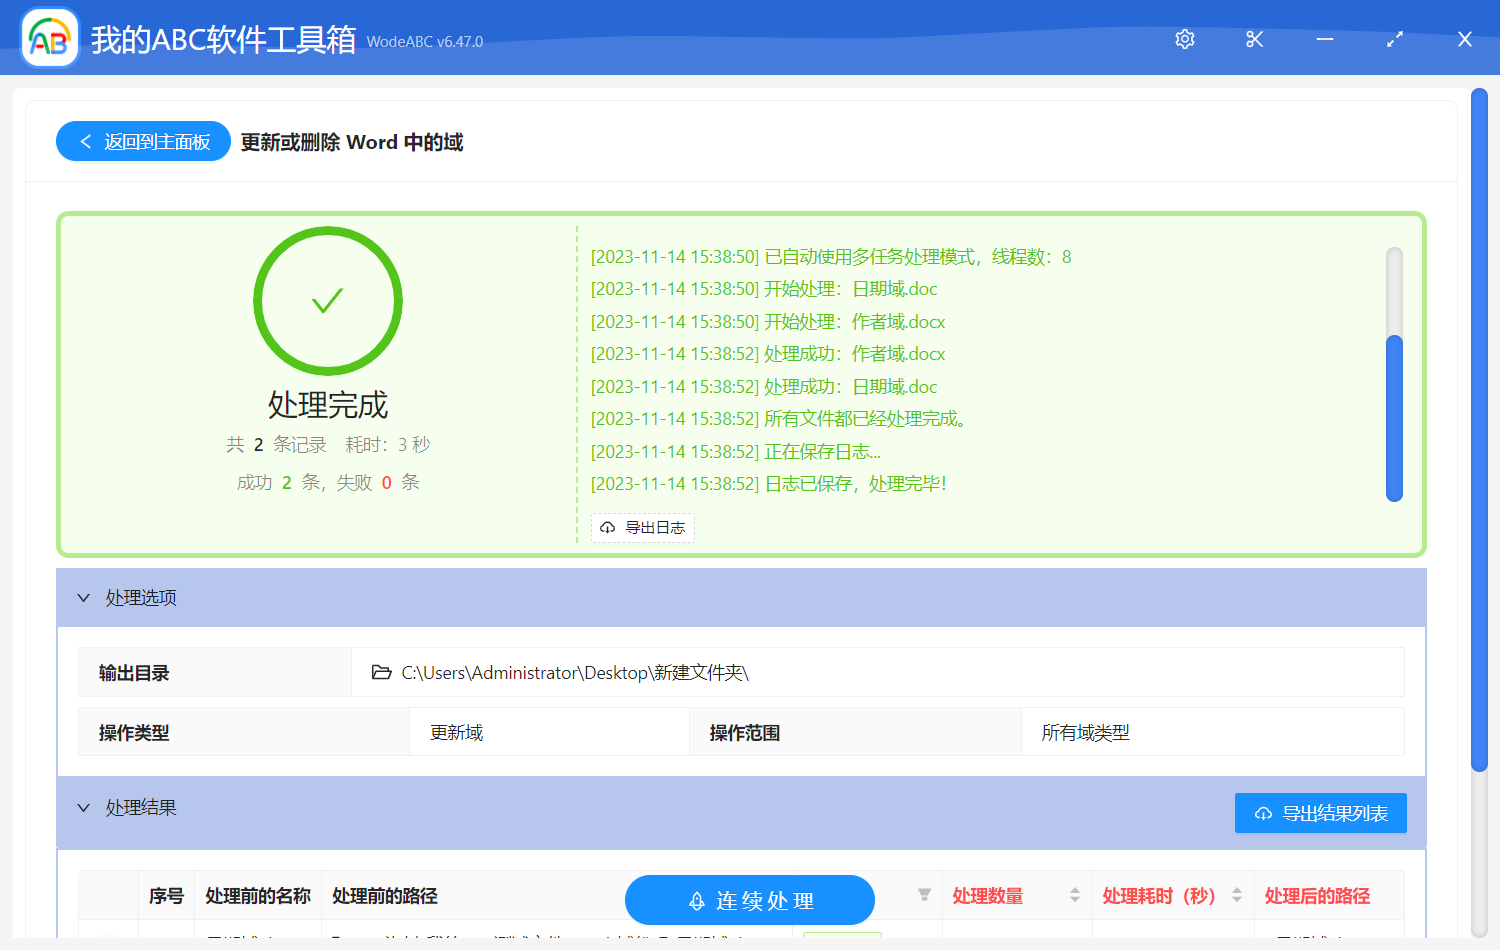Viewport: 1500px width, 950px height.
Task: Sort results by 处理数量 column
Action: pos(1075,895)
